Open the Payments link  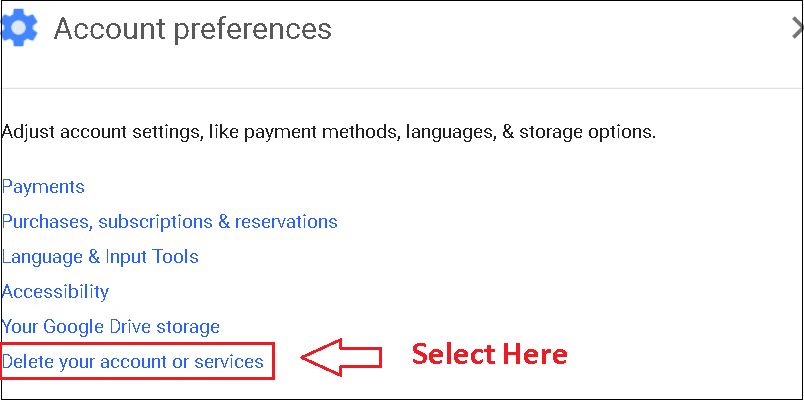point(43,187)
